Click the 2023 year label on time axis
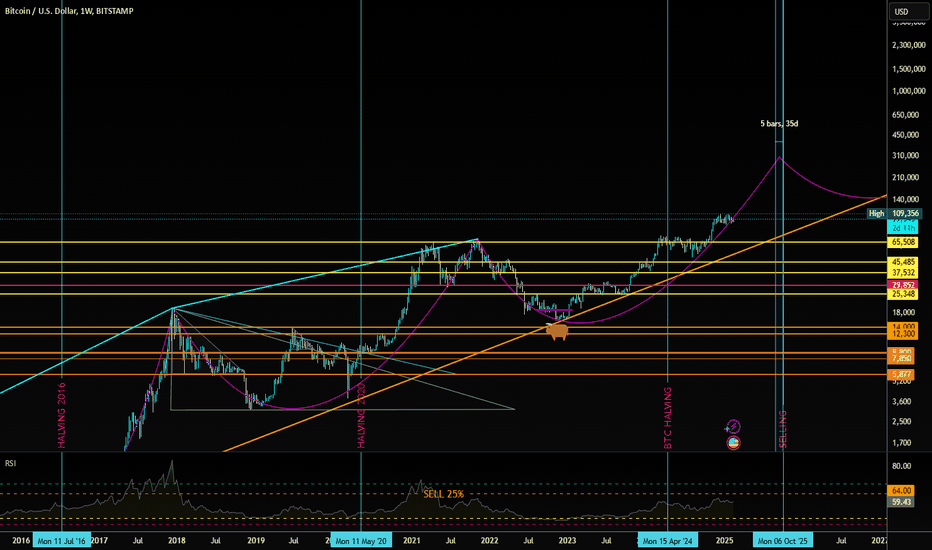 567,540
